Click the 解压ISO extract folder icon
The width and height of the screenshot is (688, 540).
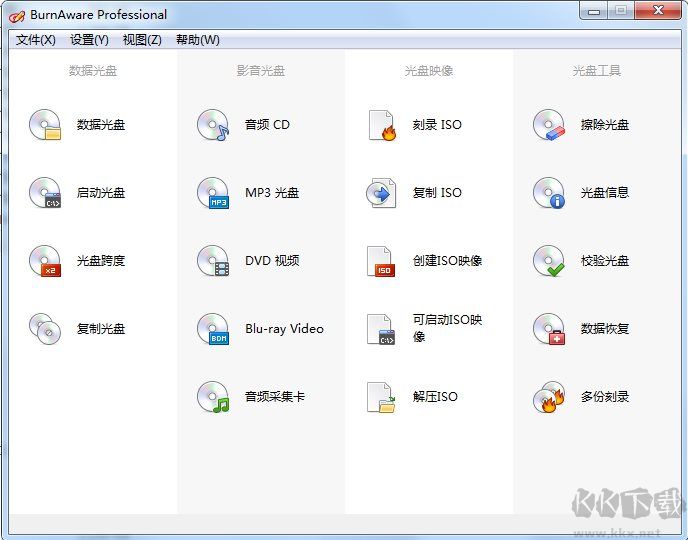381,397
